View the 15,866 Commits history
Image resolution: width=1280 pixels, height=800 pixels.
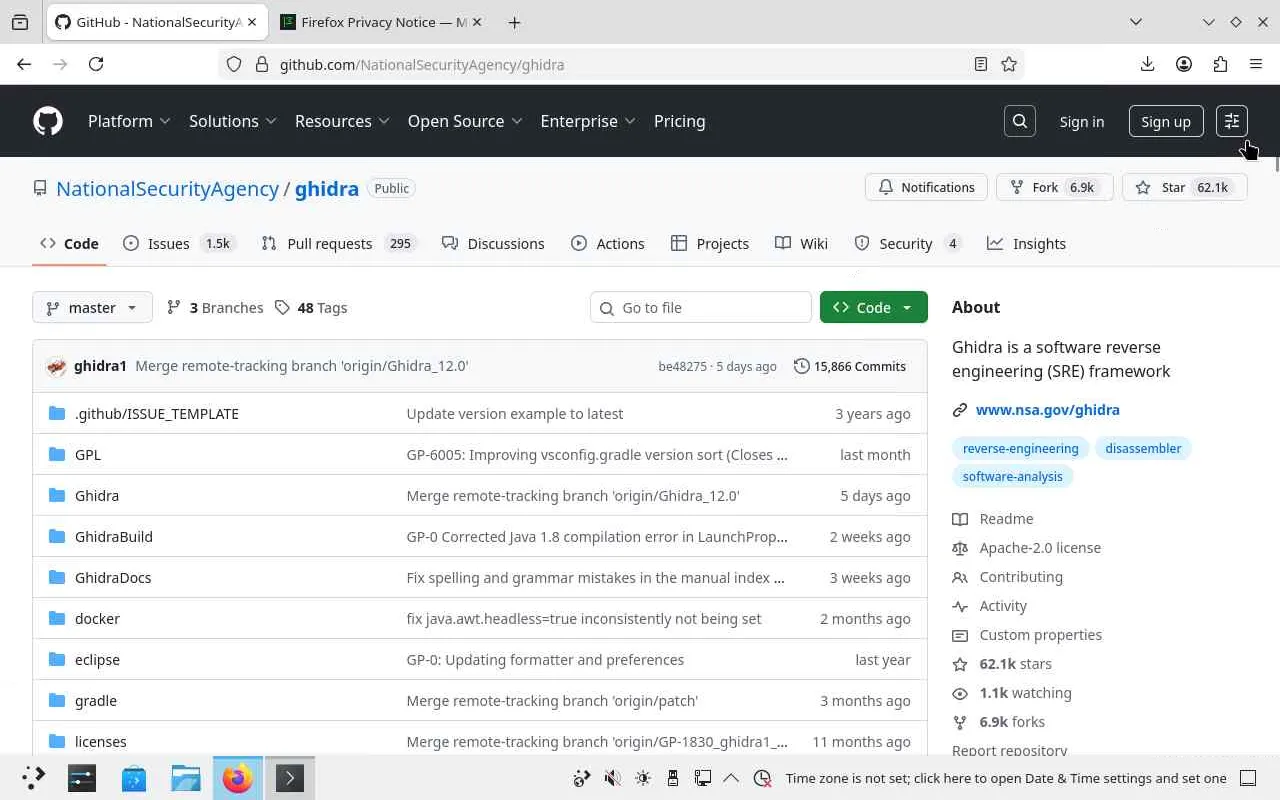point(850,366)
